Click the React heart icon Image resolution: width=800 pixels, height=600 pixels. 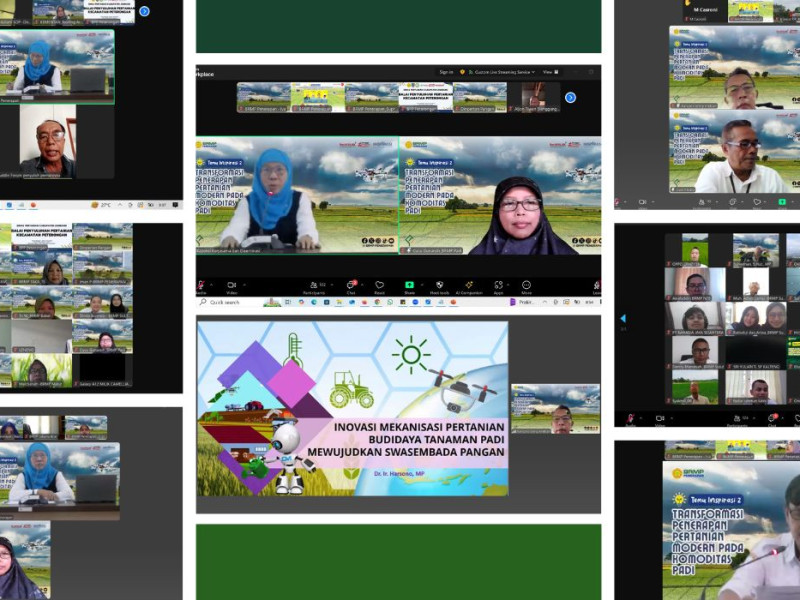pyautogui.click(x=380, y=286)
